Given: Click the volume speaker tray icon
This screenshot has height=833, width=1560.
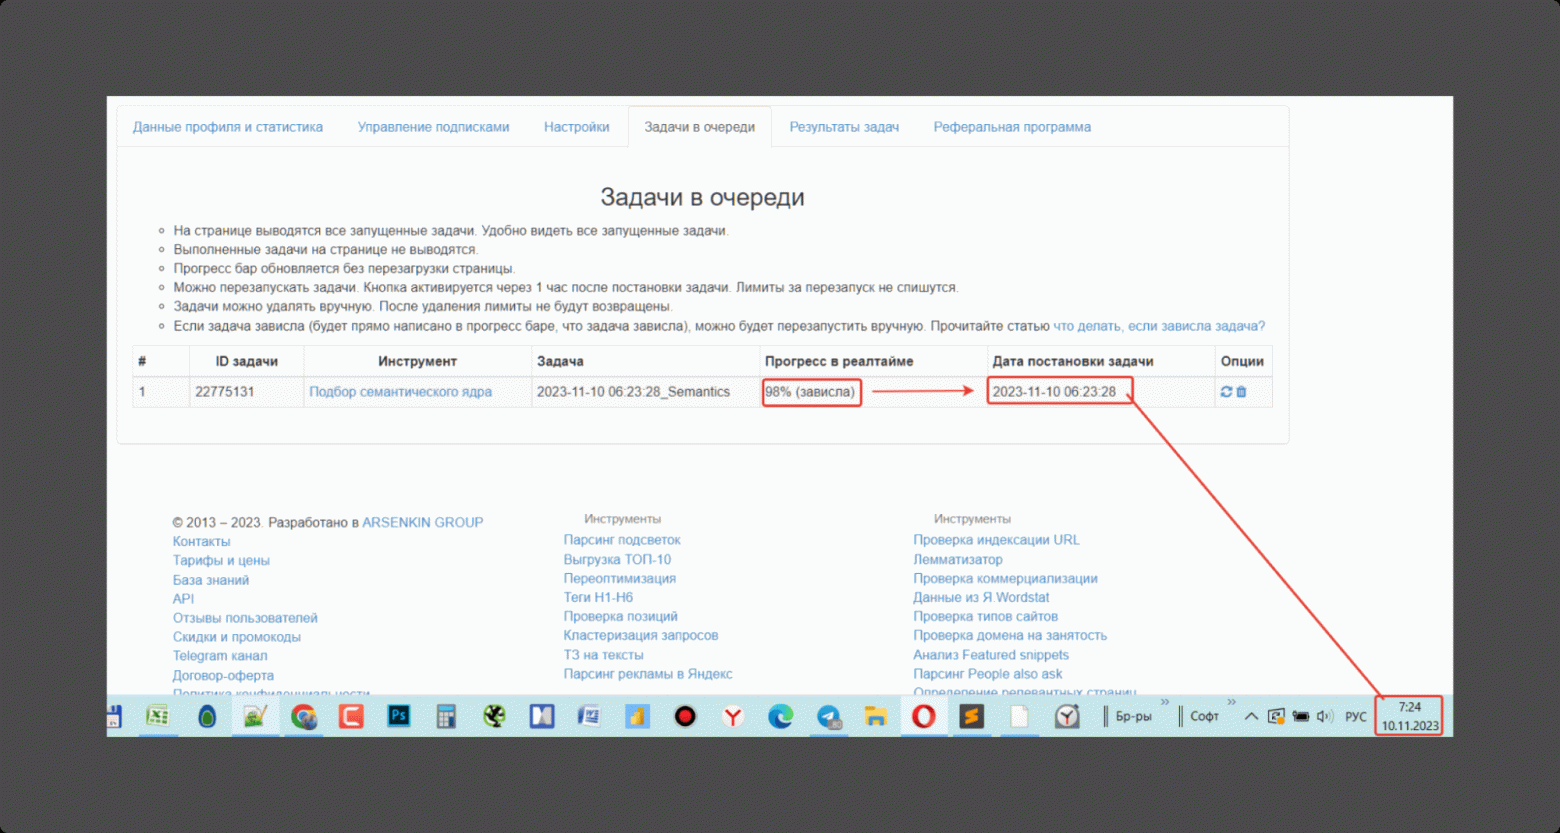Looking at the screenshot, I should (1325, 716).
